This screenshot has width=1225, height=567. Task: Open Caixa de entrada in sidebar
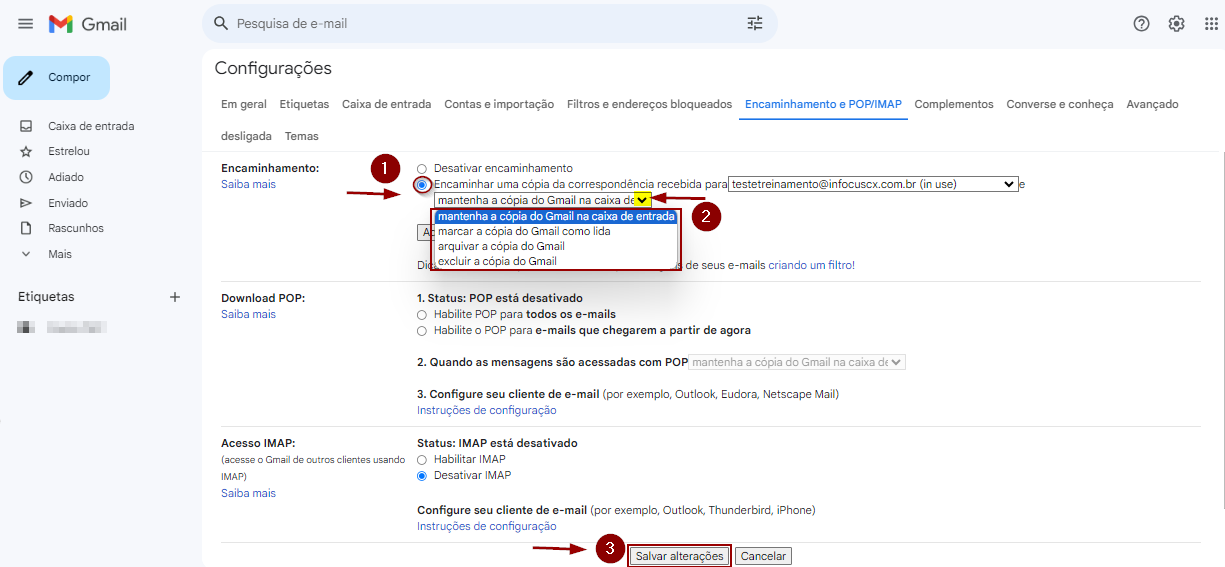90,126
